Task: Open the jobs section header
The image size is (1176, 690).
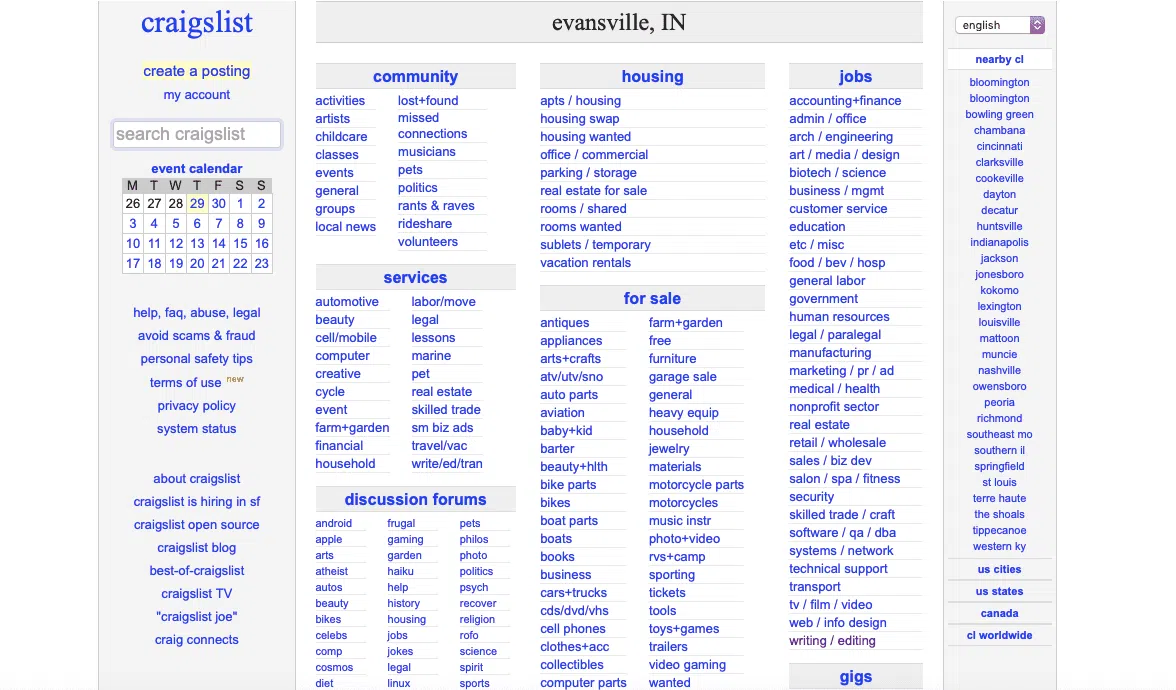Action: 855,76
